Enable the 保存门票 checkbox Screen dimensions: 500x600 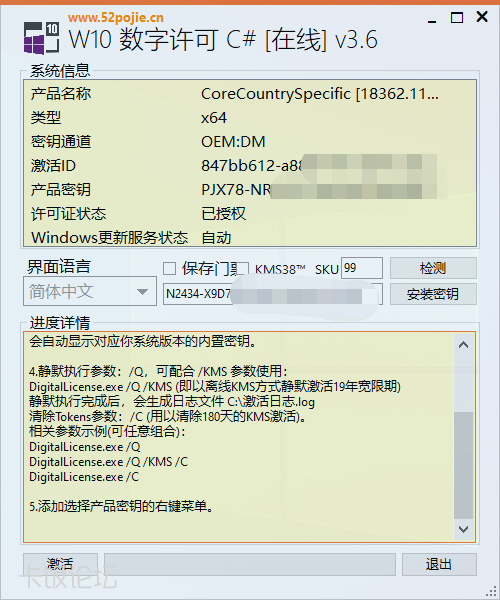click(169, 269)
